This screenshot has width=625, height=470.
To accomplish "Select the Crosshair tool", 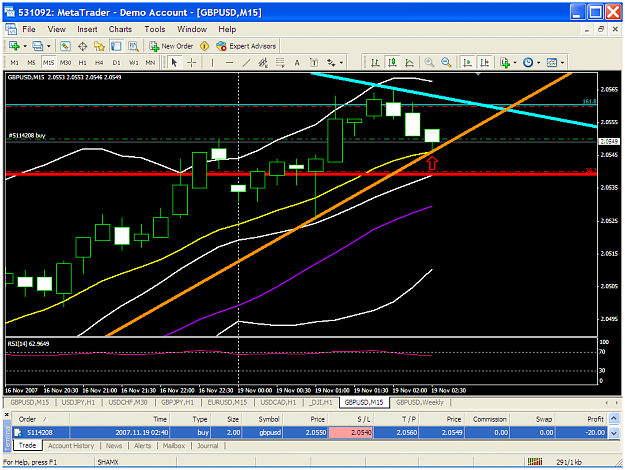I will coord(192,63).
